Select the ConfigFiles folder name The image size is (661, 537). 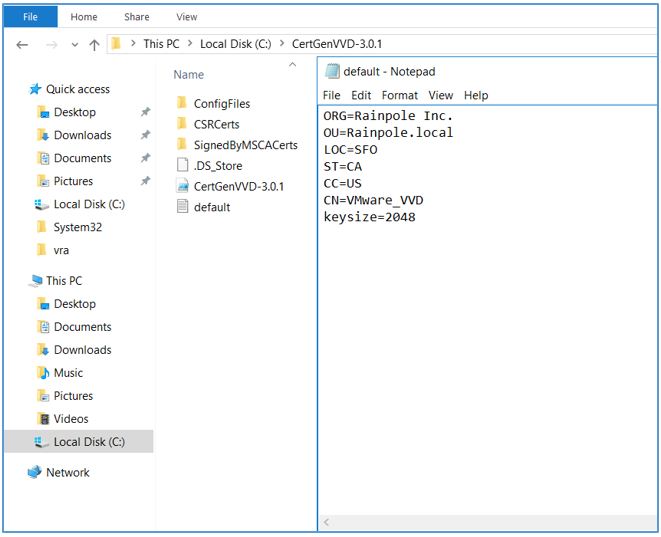click(x=222, y=104)
